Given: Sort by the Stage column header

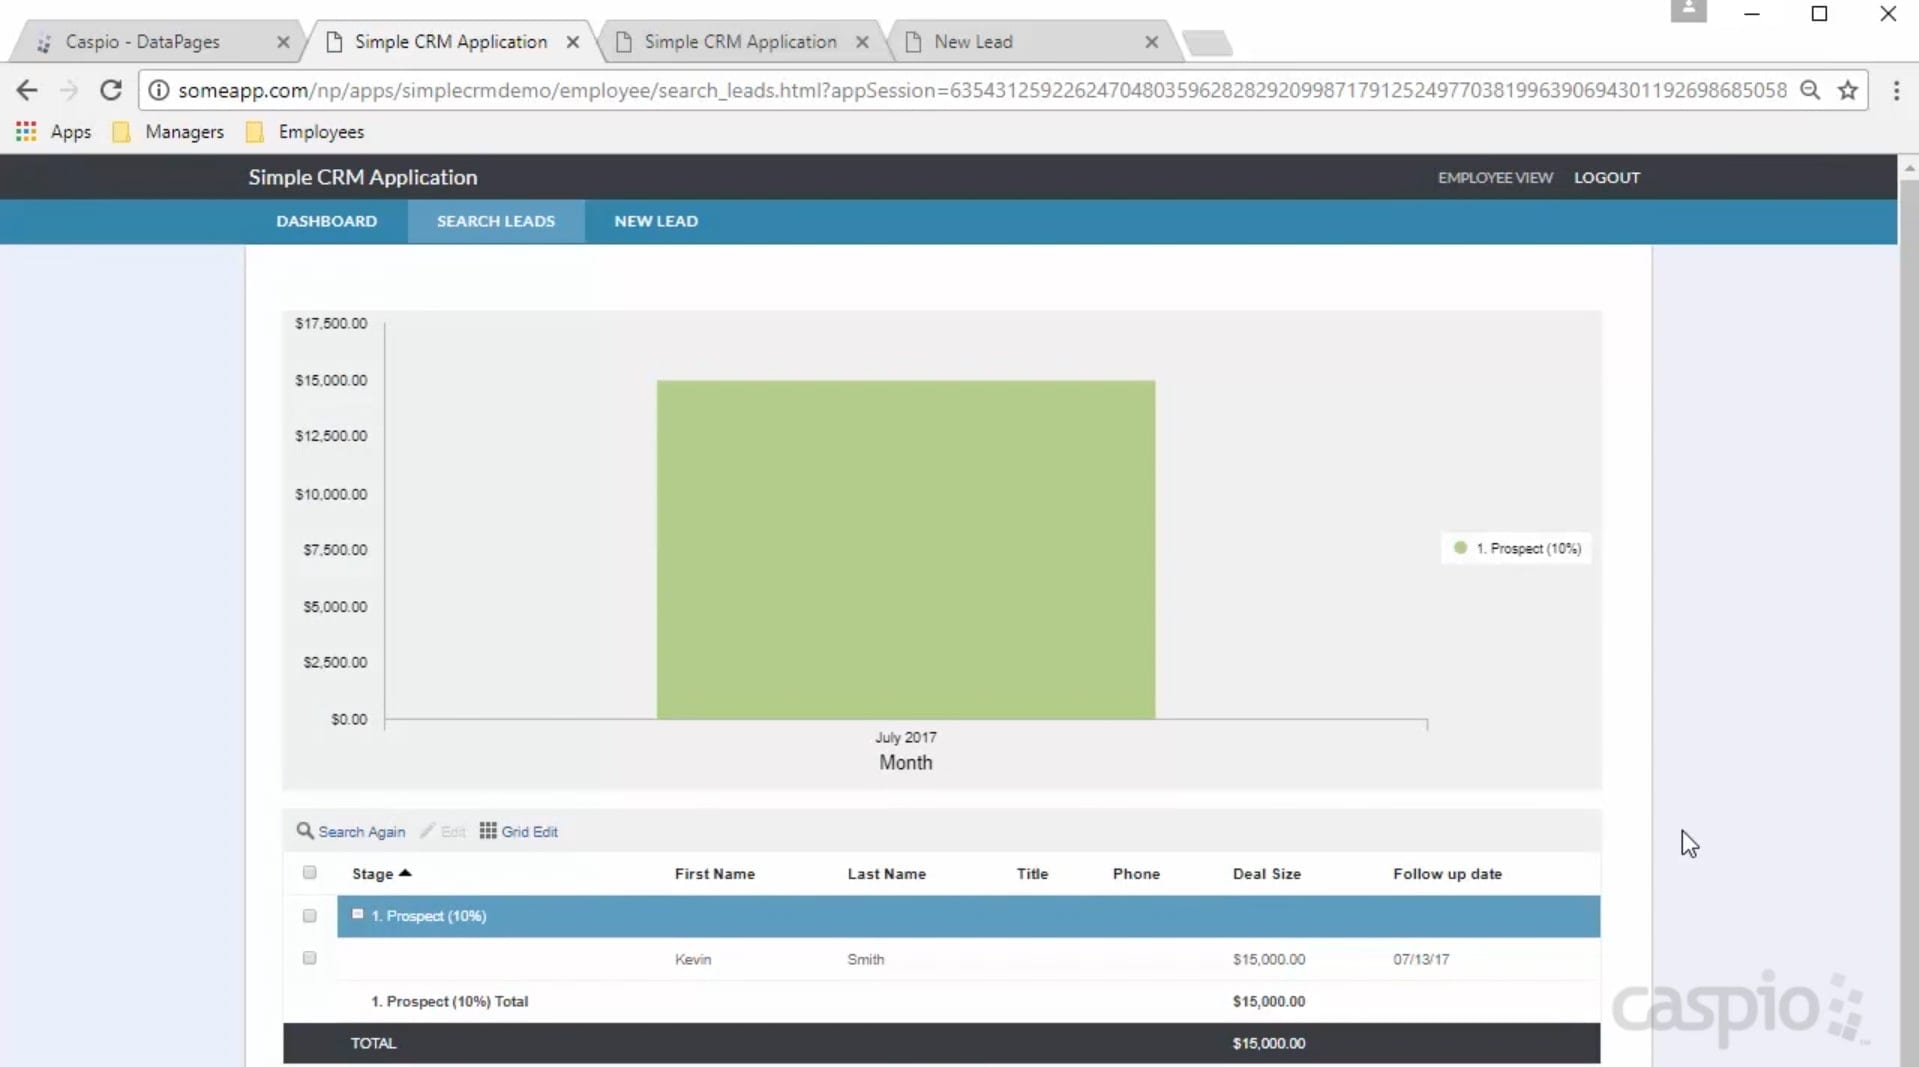Looking at the screenshot, I should tap(372, 874).
